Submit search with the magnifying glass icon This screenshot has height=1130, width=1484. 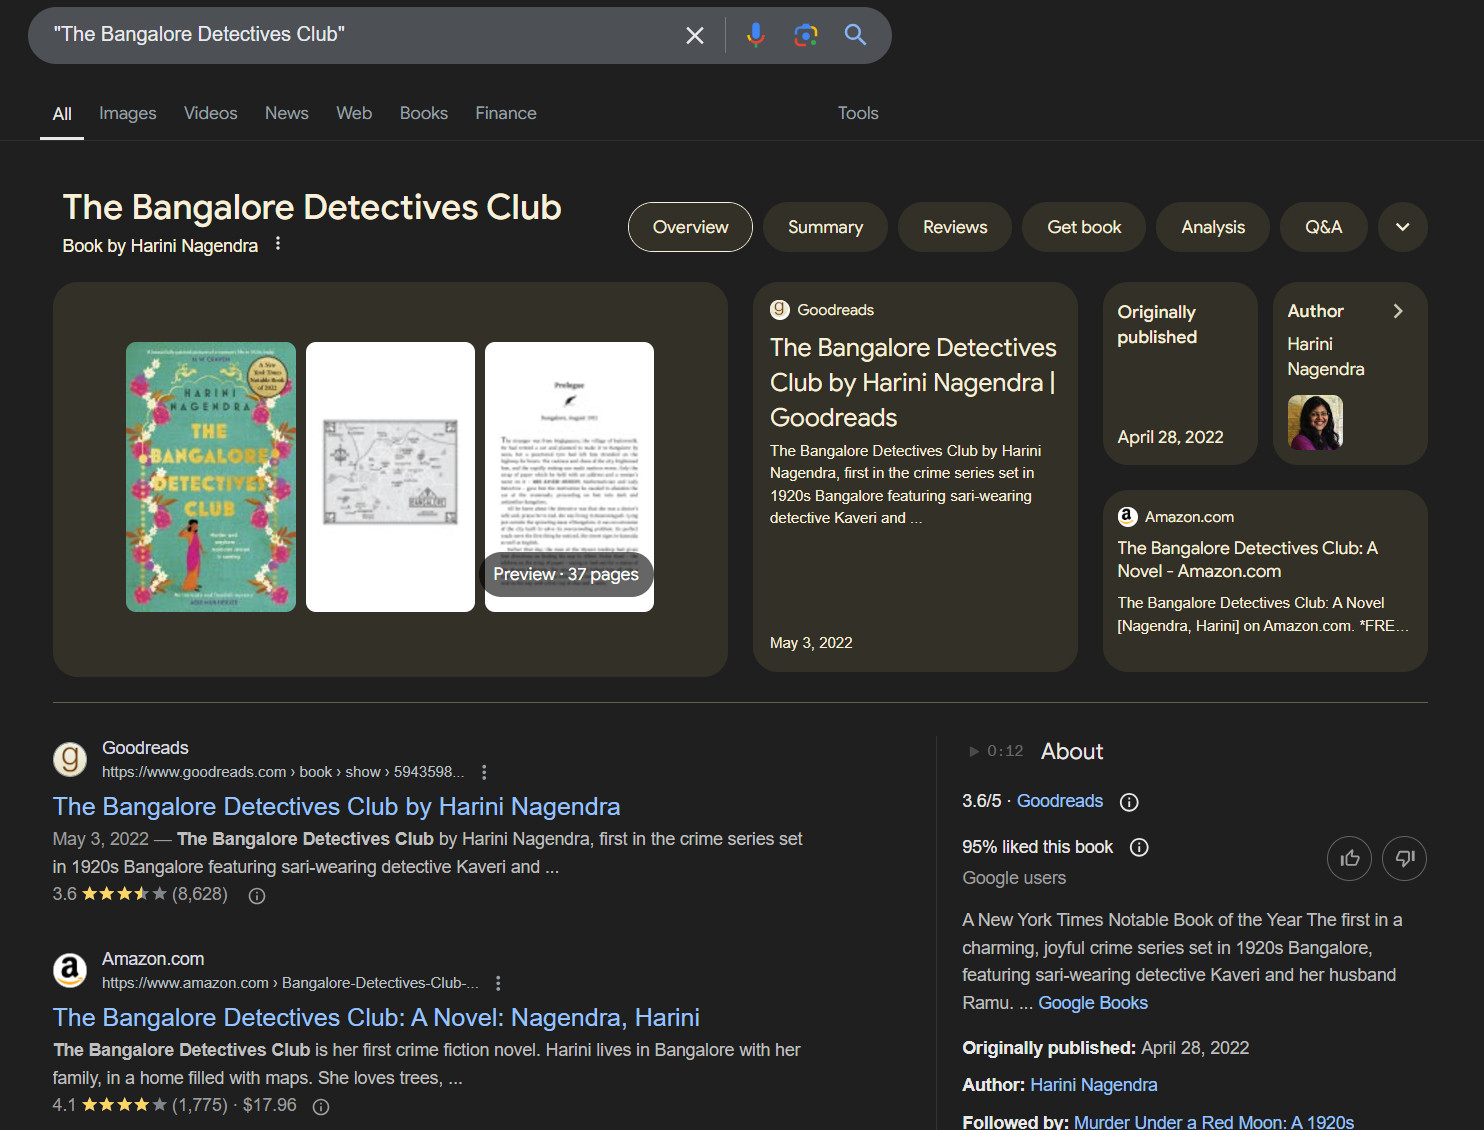(x=855, y=35)
